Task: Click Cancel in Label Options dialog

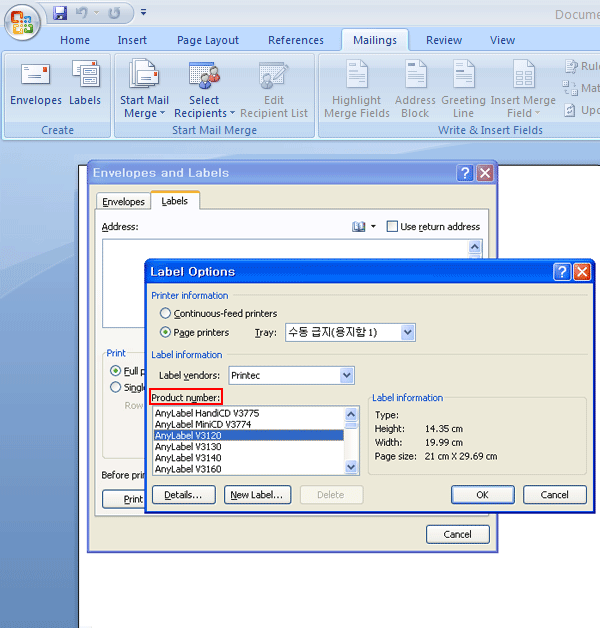Action: 555,495
